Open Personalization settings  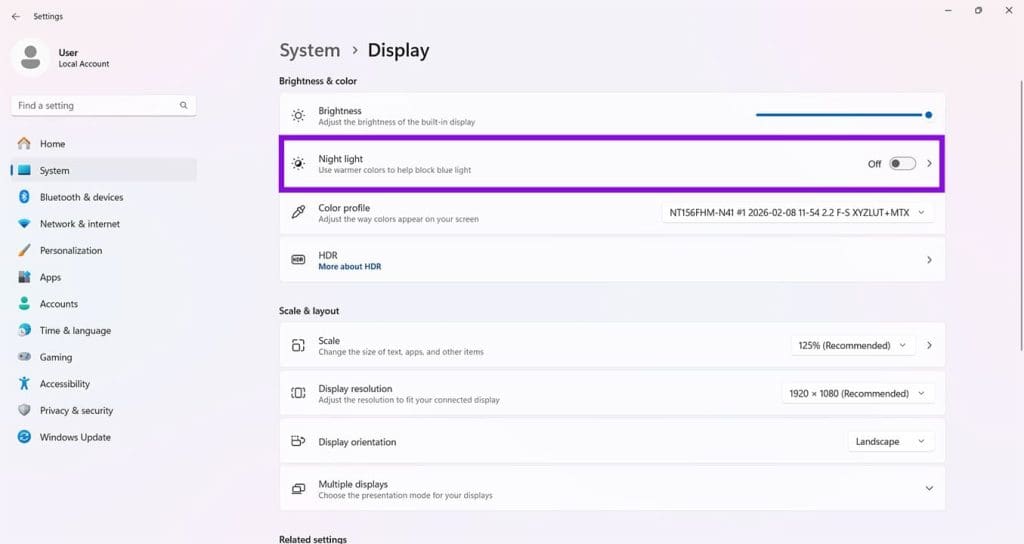click(x=103, y=250)
